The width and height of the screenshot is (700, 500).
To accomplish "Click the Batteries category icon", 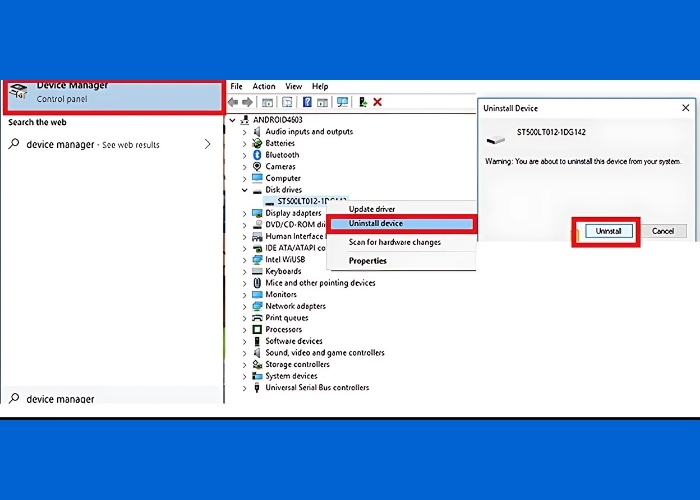I will (257, 143).
